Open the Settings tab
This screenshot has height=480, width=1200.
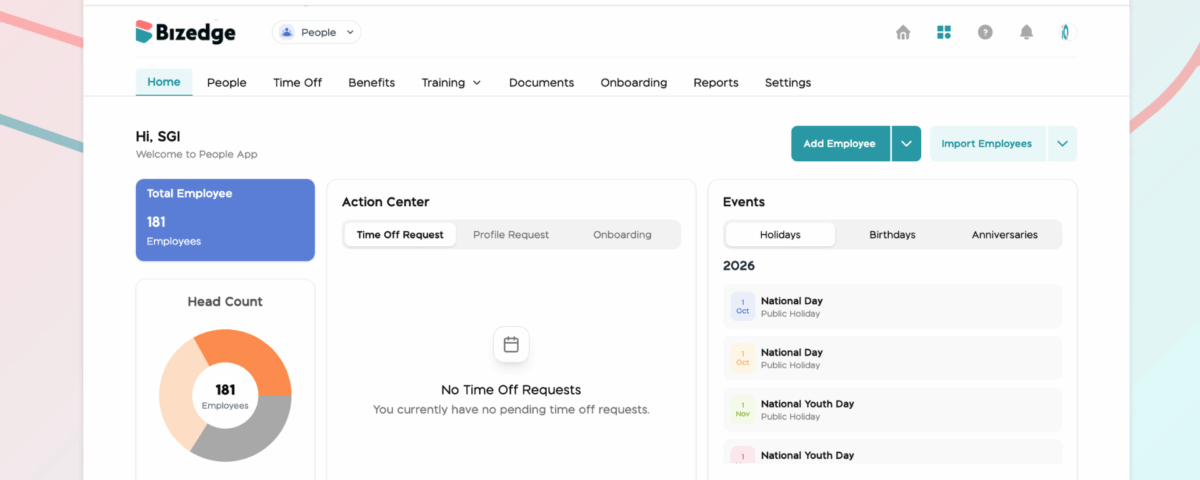pyautogui.click(x=788, y=82)
